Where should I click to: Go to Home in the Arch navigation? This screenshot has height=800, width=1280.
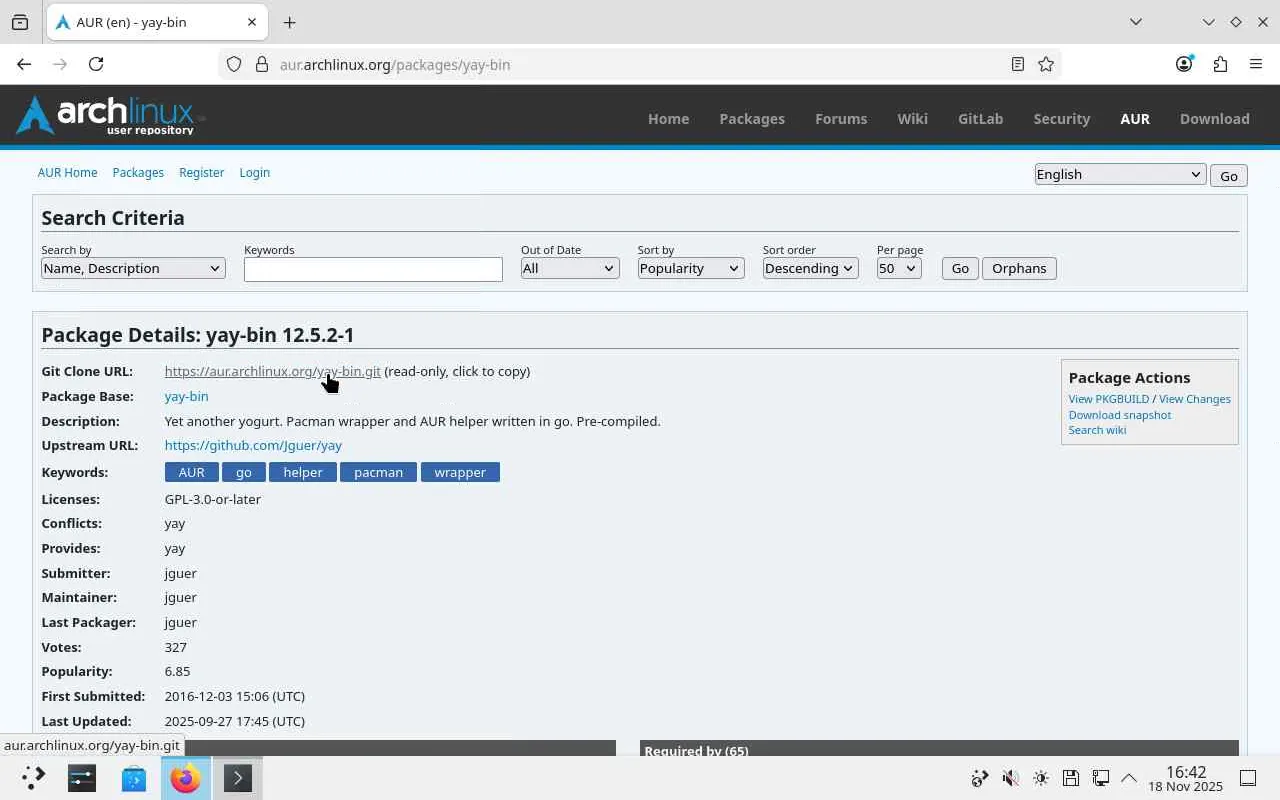[x=668, y=118]
